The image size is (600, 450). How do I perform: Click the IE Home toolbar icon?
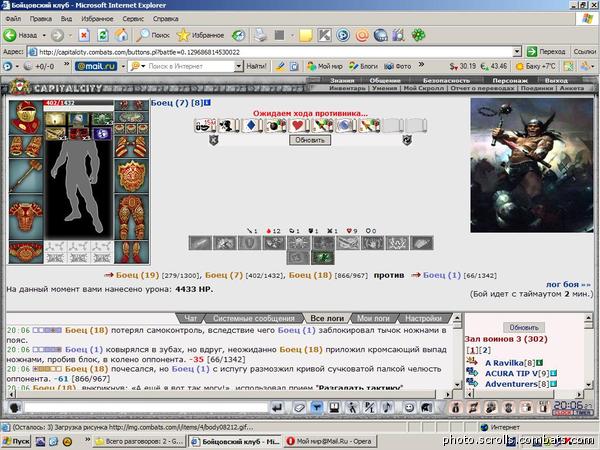pos(121,36)
